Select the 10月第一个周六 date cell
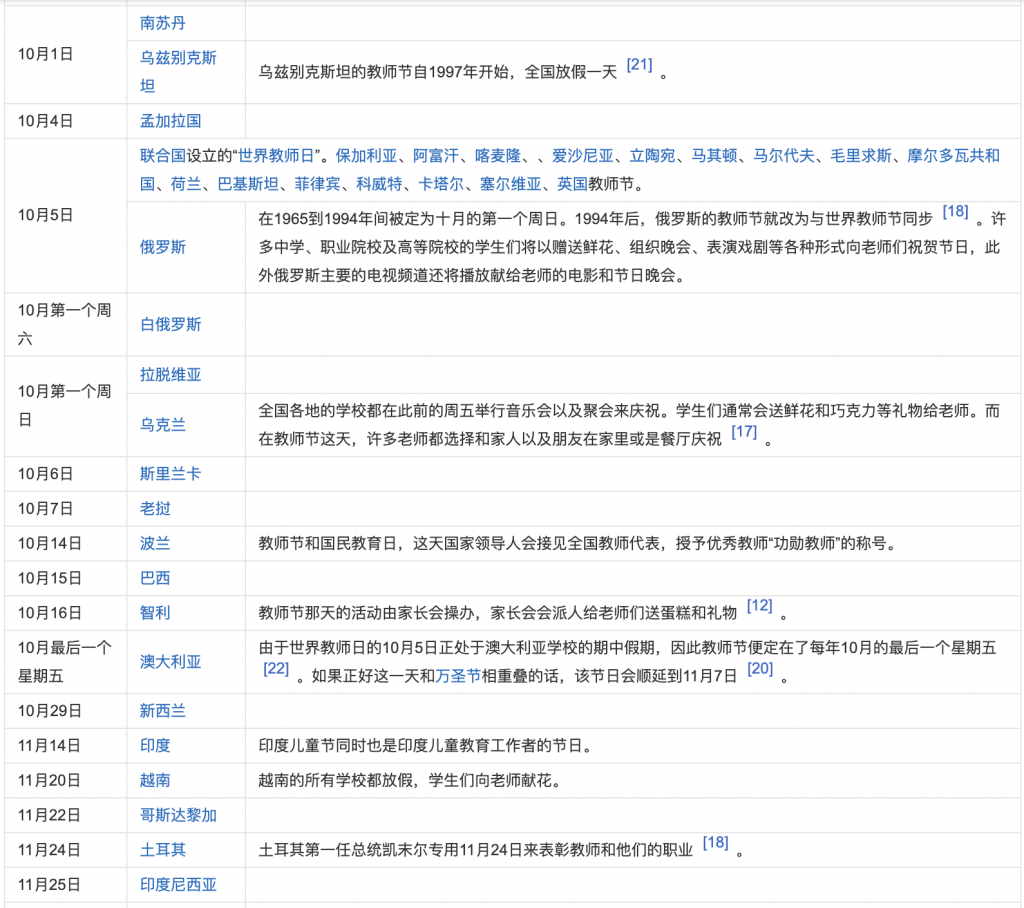This screenshot has height=908, width=1024. (x=64, y=325)
